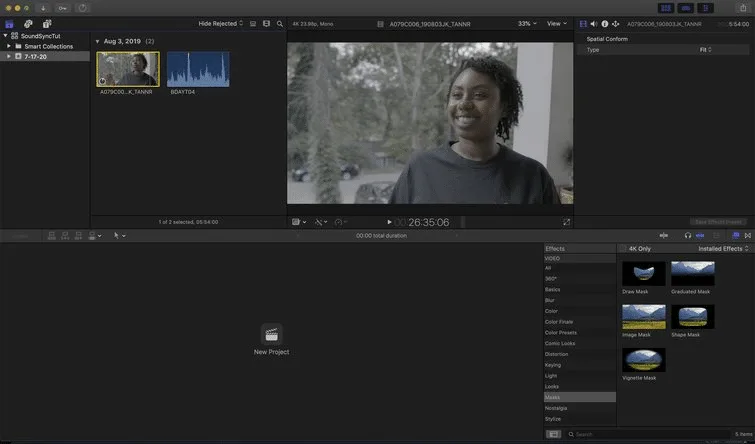
Task: Open the Info inspector icon
Action: click(x=605, y=24)
